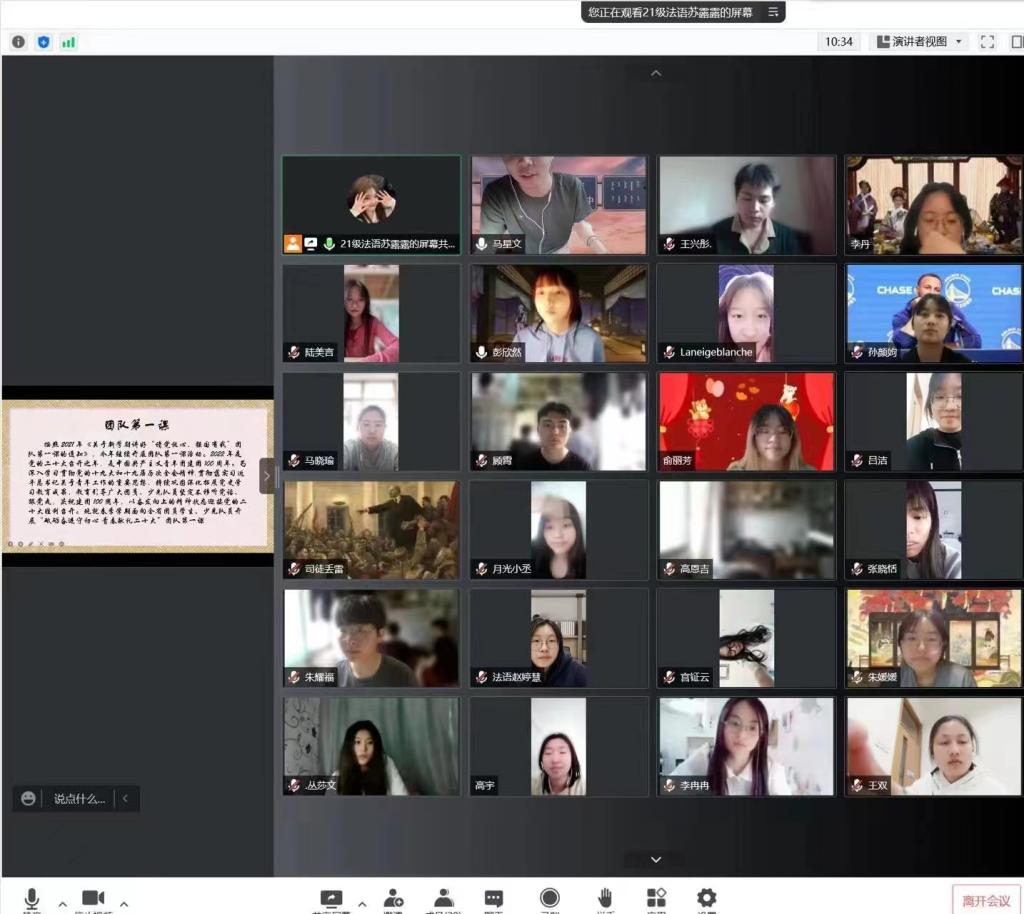Toggle the microphone mute button
The width and height of the screenshot is (1024, 914).
click(x=32, y=898)
